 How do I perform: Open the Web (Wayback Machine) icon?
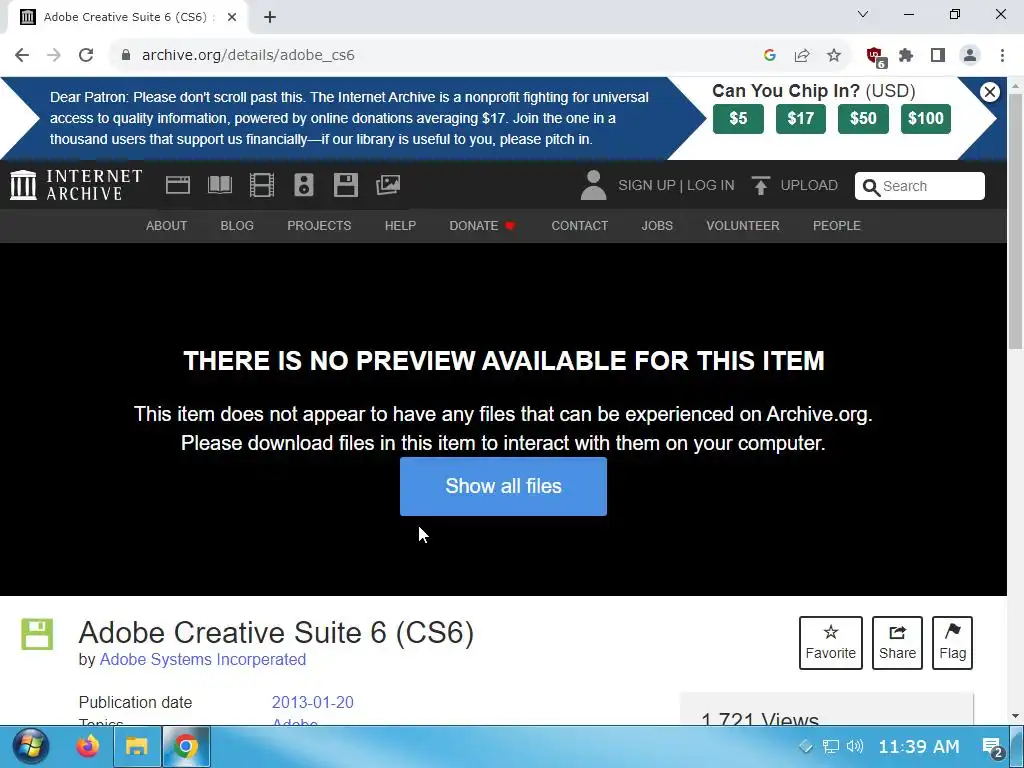(x=178, y=185)
